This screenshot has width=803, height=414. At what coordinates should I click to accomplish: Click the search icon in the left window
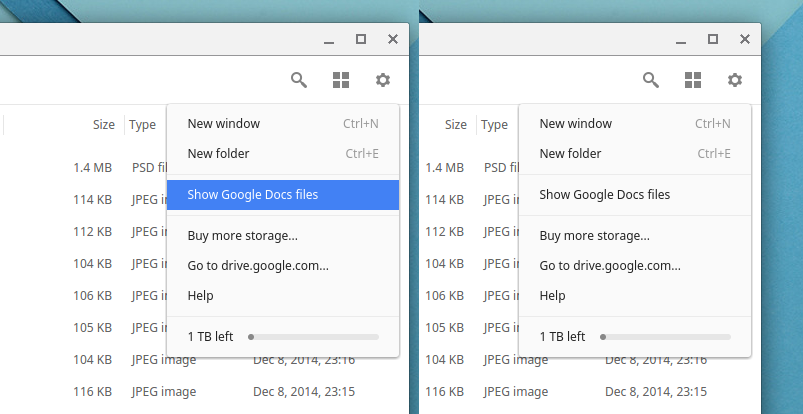pyautogui.click(x=298, y=80)
